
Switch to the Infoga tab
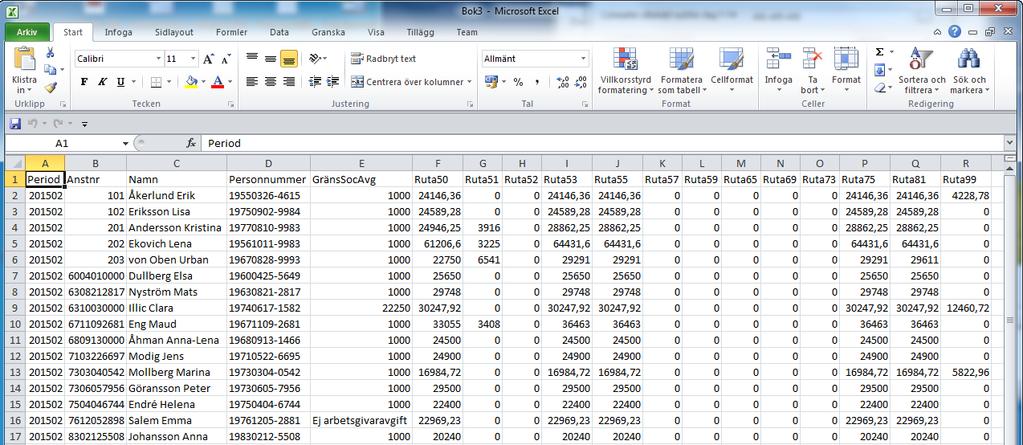tap(119, 32)
